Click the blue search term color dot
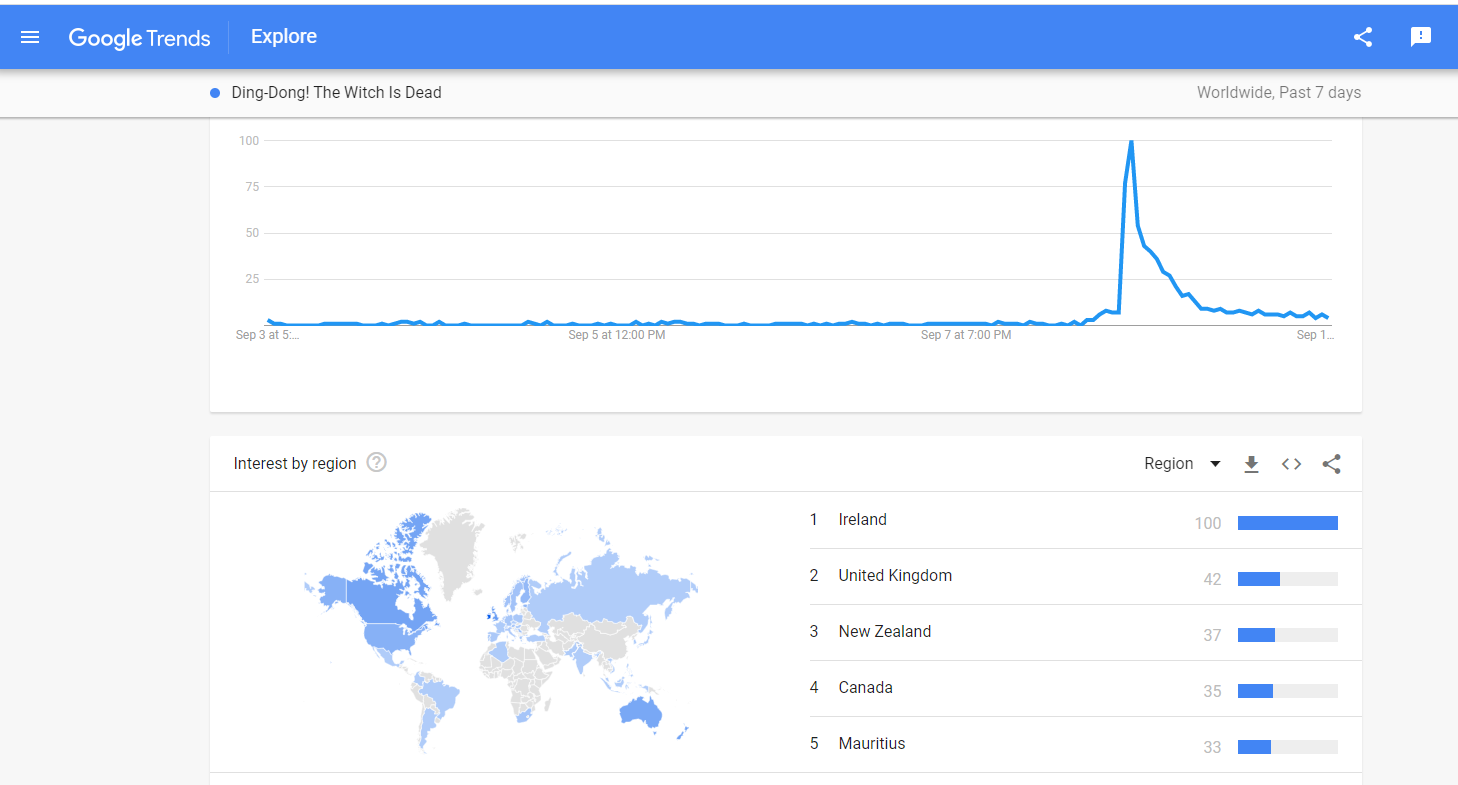1458x785 pixels. coord(215,93)
